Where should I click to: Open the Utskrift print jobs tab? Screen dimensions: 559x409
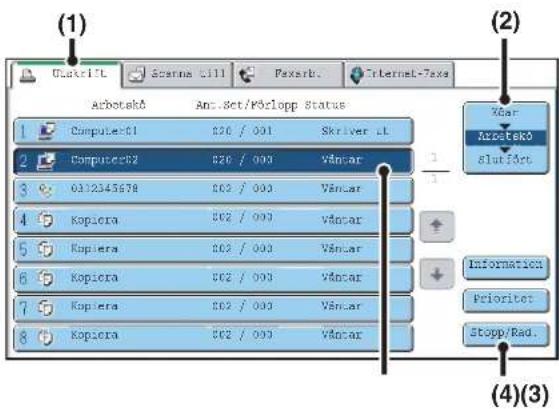pos(66,74)
